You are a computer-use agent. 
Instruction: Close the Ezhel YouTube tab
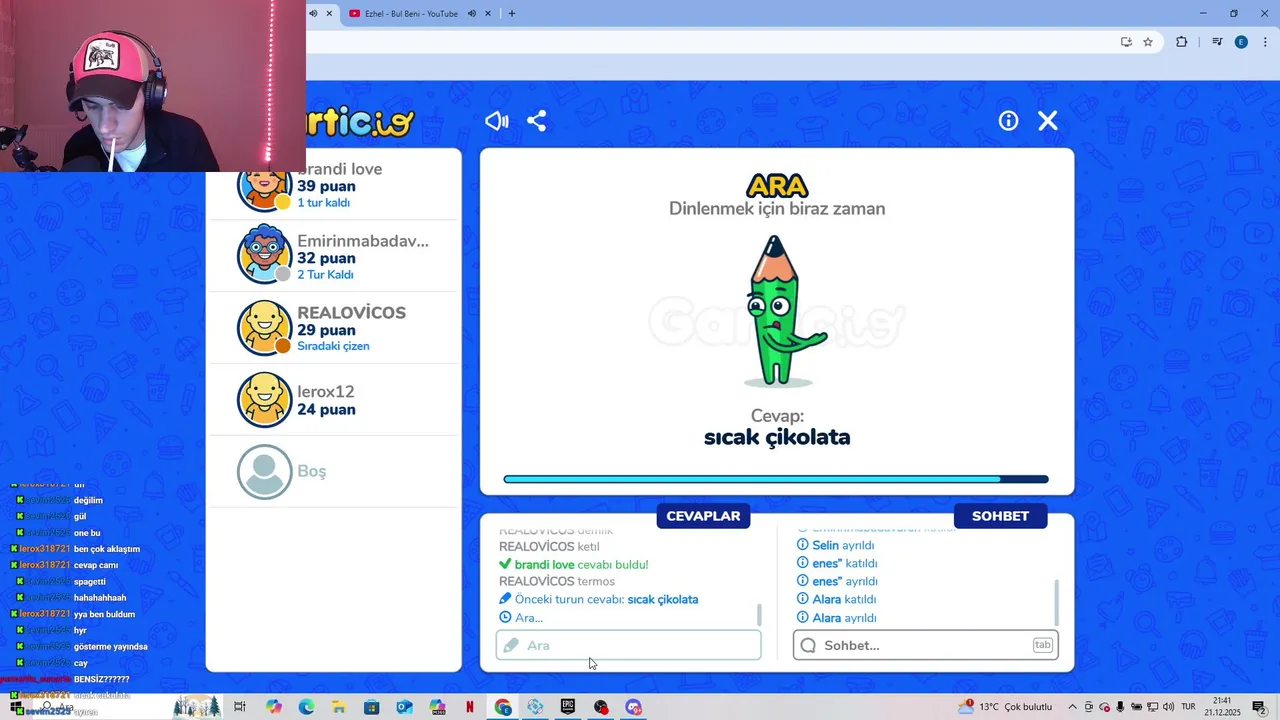(487, 14)
